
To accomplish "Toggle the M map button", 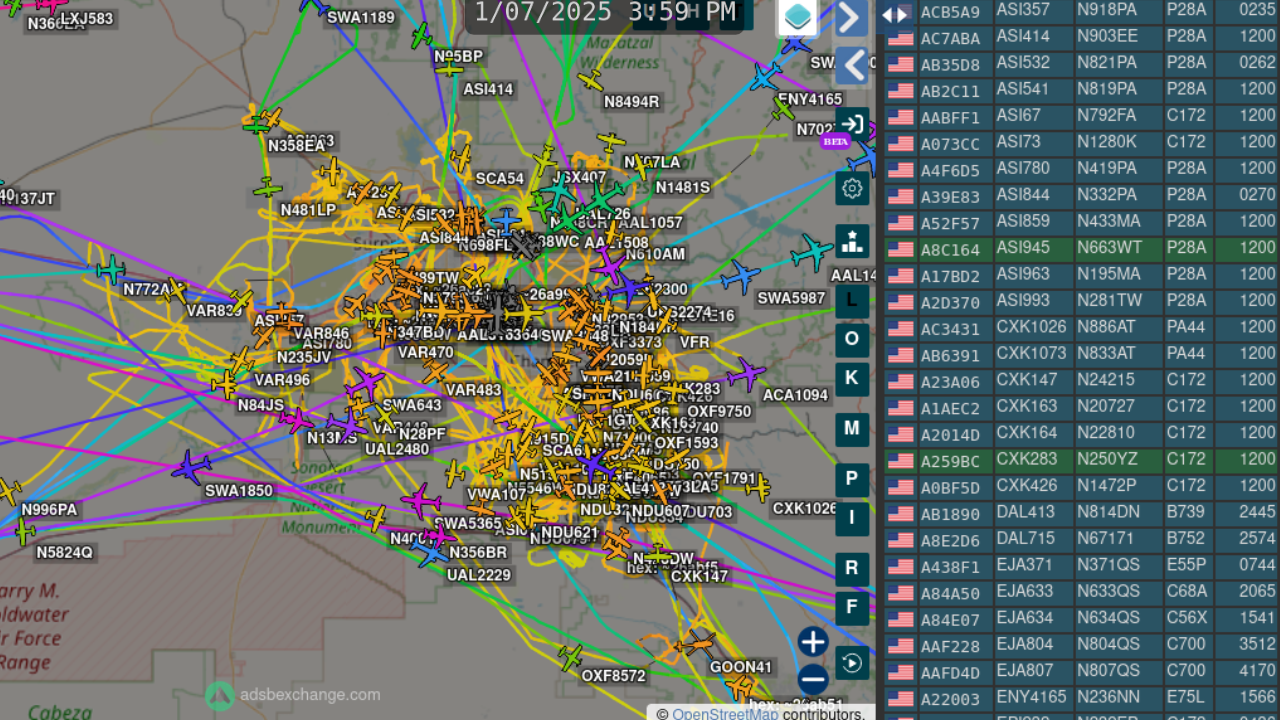I will 852,428.
